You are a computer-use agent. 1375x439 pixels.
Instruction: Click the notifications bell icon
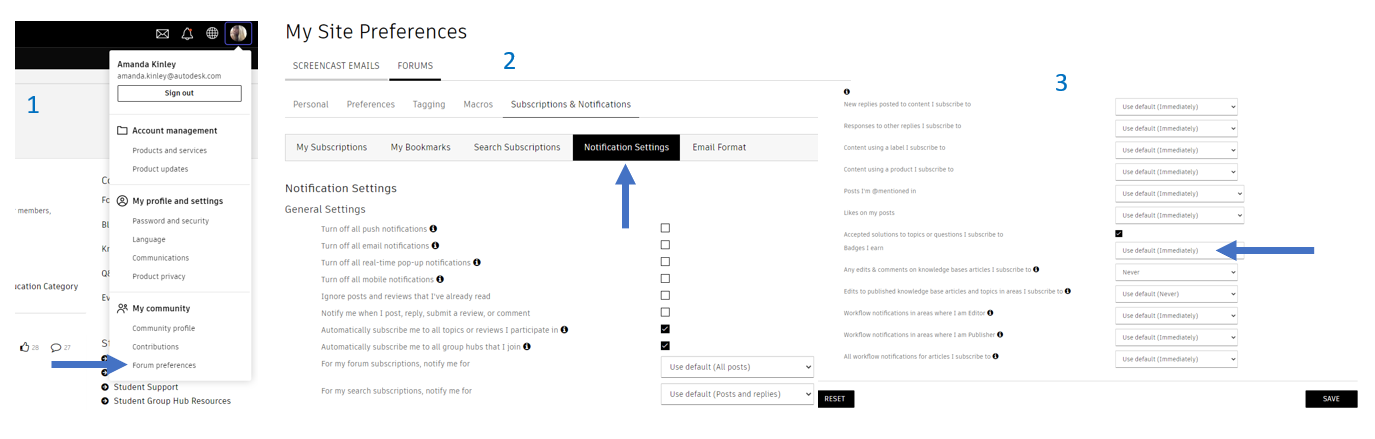(188, 34)
